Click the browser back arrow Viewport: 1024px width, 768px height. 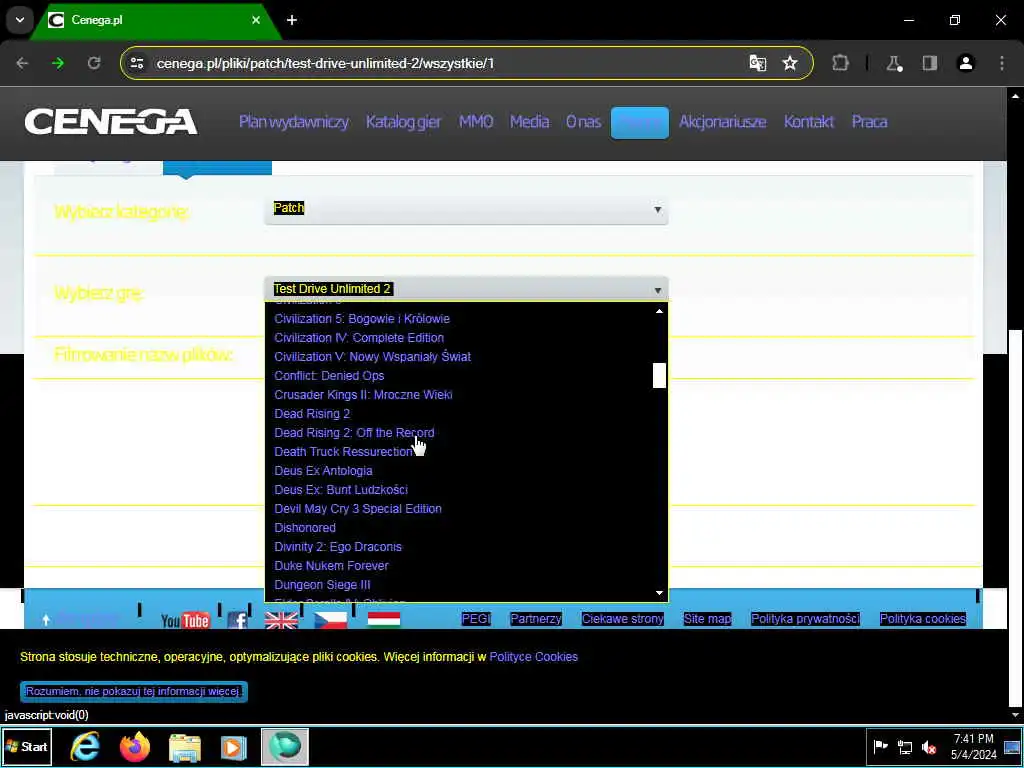coord(22,63)
